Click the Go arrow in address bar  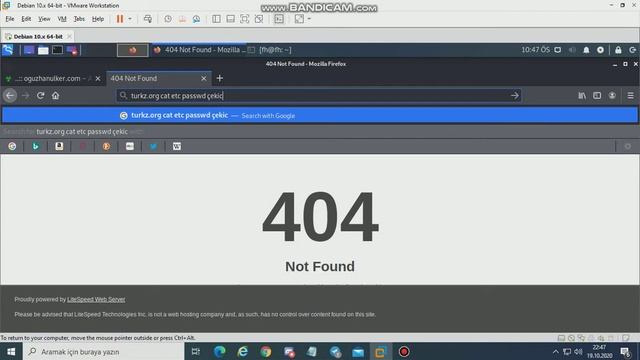tap(514, 96)
